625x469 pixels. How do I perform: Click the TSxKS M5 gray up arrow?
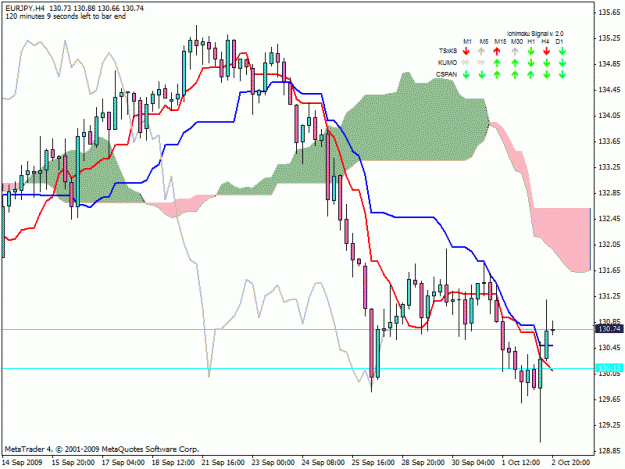pyautogui.click(x=482, y=51)
